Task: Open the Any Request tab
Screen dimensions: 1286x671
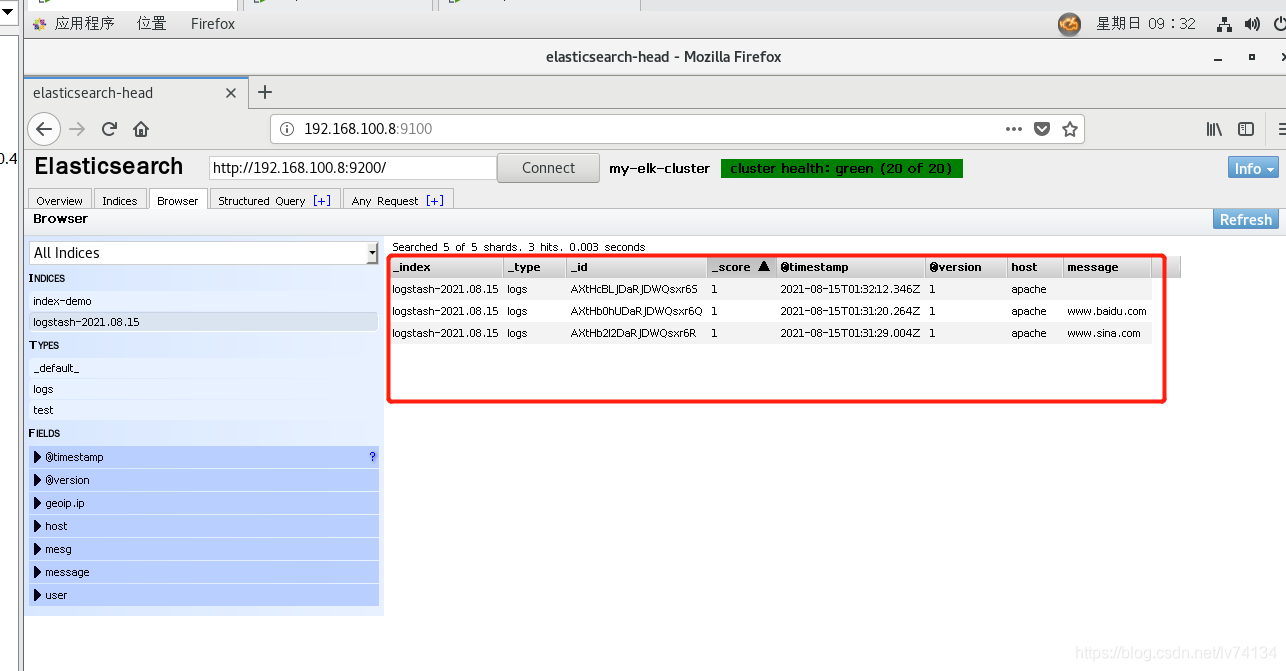Action: click(x=385, y=200)
